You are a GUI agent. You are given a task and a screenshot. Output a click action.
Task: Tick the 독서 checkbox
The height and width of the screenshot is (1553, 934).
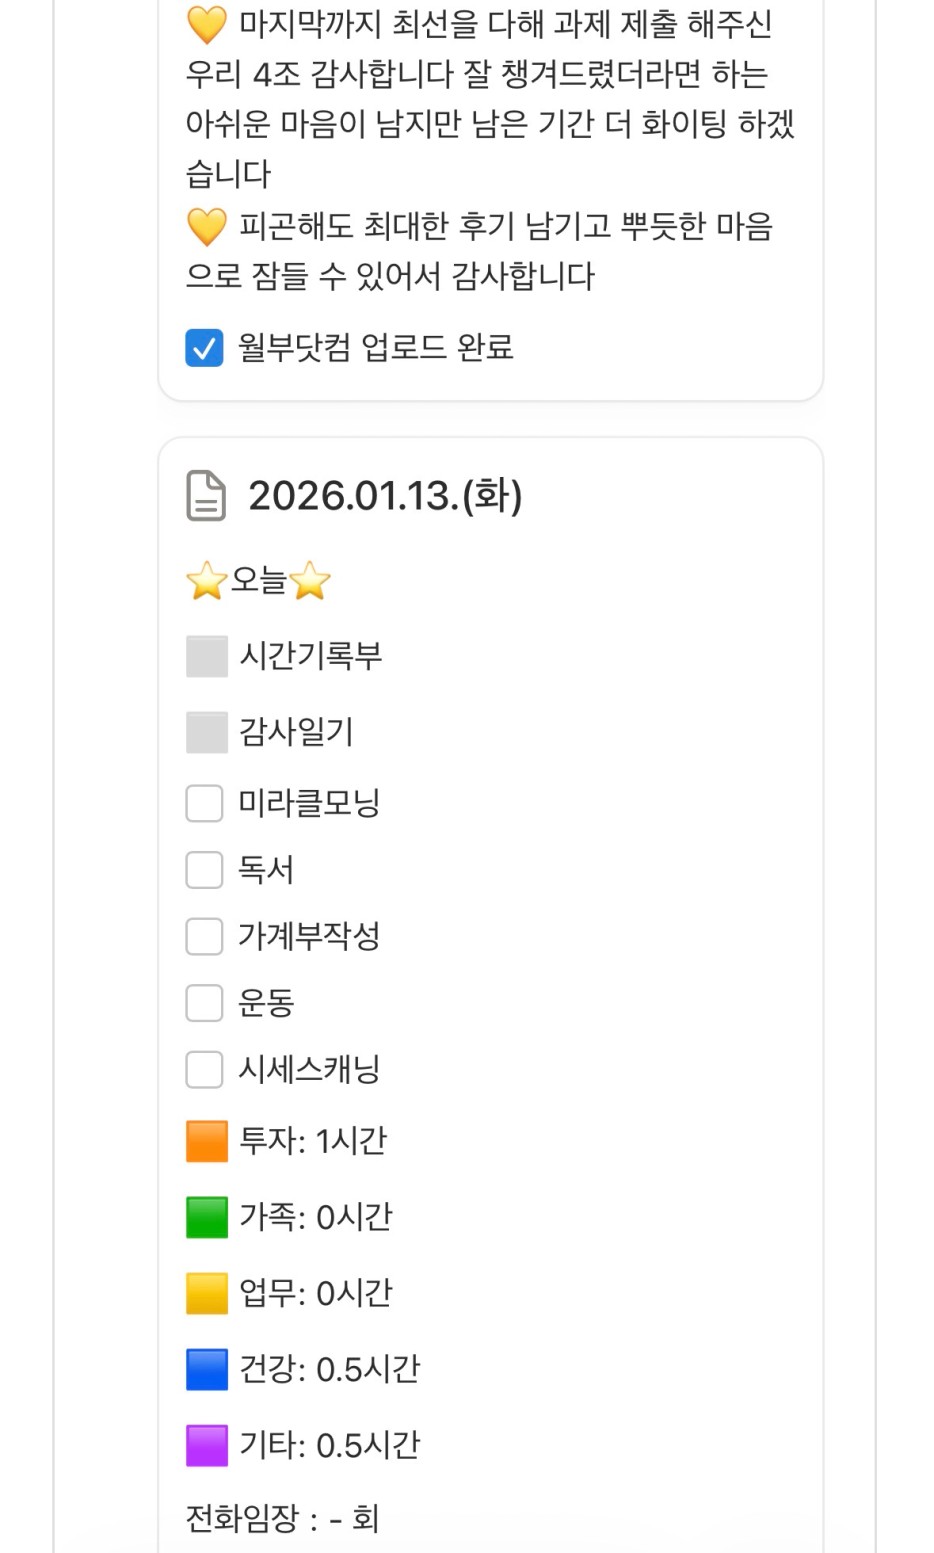[x=204, y=870]
